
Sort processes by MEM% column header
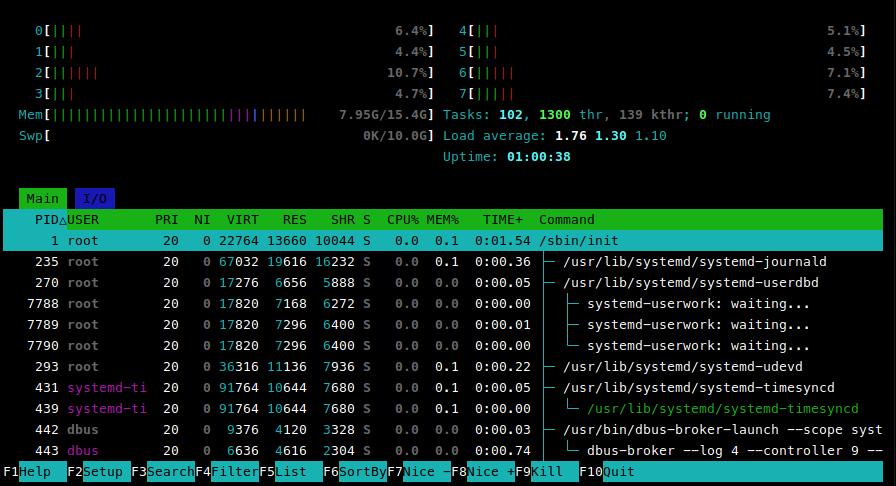(x=442, y=219)
